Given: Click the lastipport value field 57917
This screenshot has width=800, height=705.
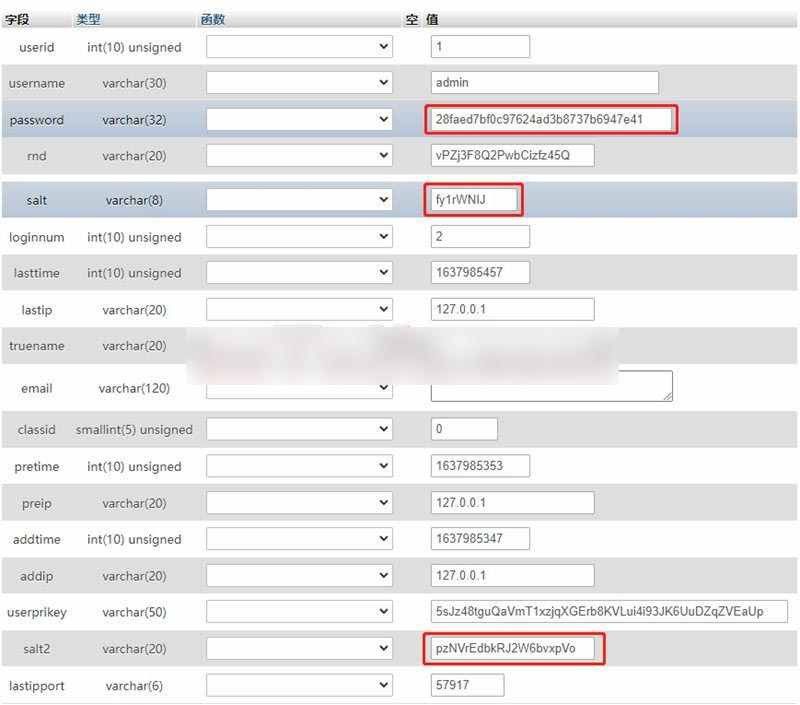Looking at the screenshot, I should pos(467,685).
